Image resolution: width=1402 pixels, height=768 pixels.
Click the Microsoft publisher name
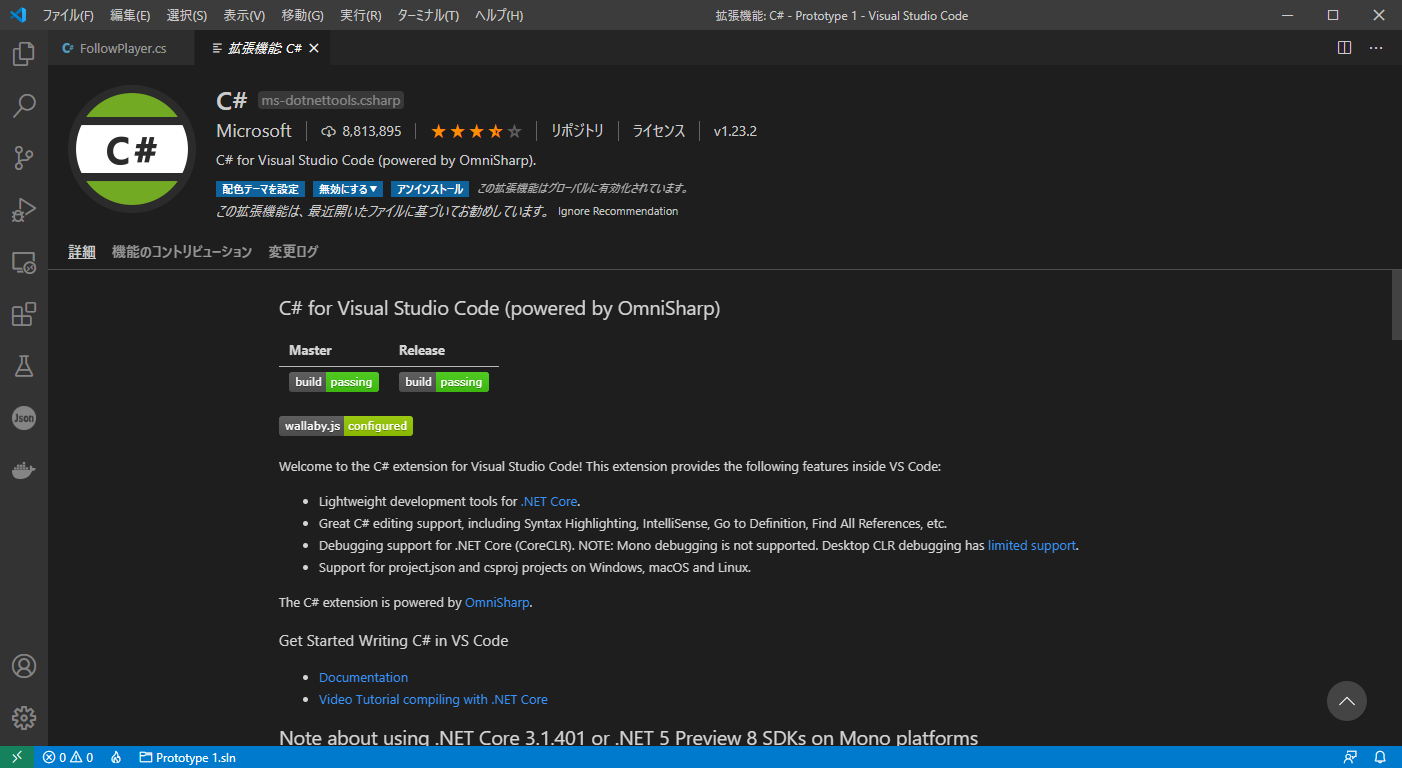click(x=254, y=131)
